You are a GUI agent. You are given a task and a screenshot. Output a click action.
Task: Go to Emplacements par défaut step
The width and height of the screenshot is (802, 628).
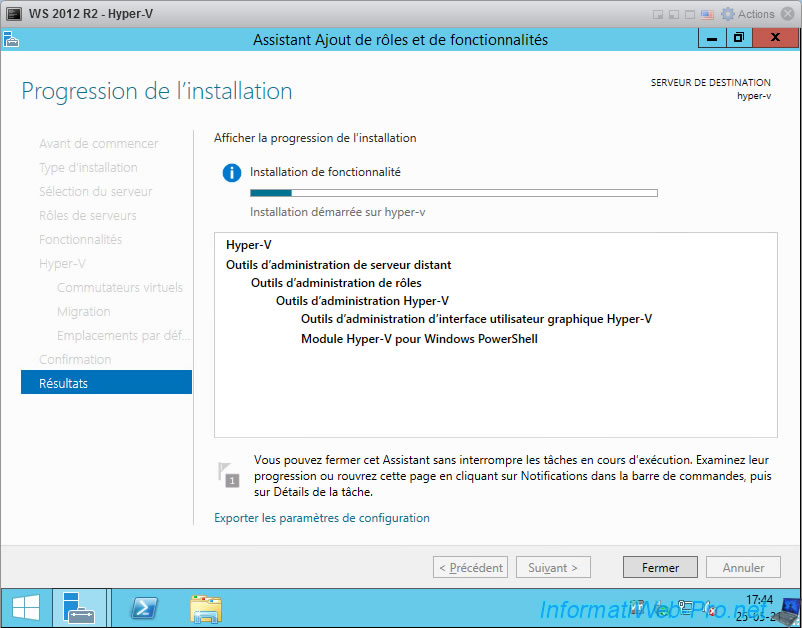(x=123, y=335)
